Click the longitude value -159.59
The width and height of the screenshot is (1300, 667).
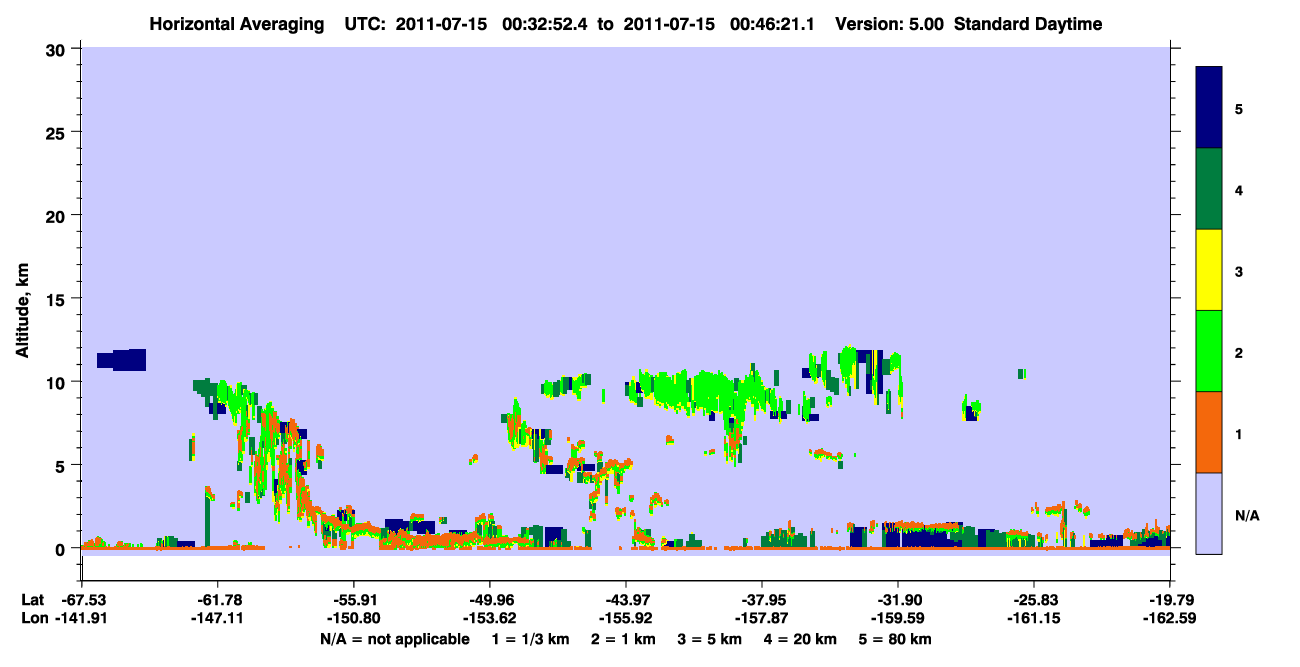[x=898, y=618]
